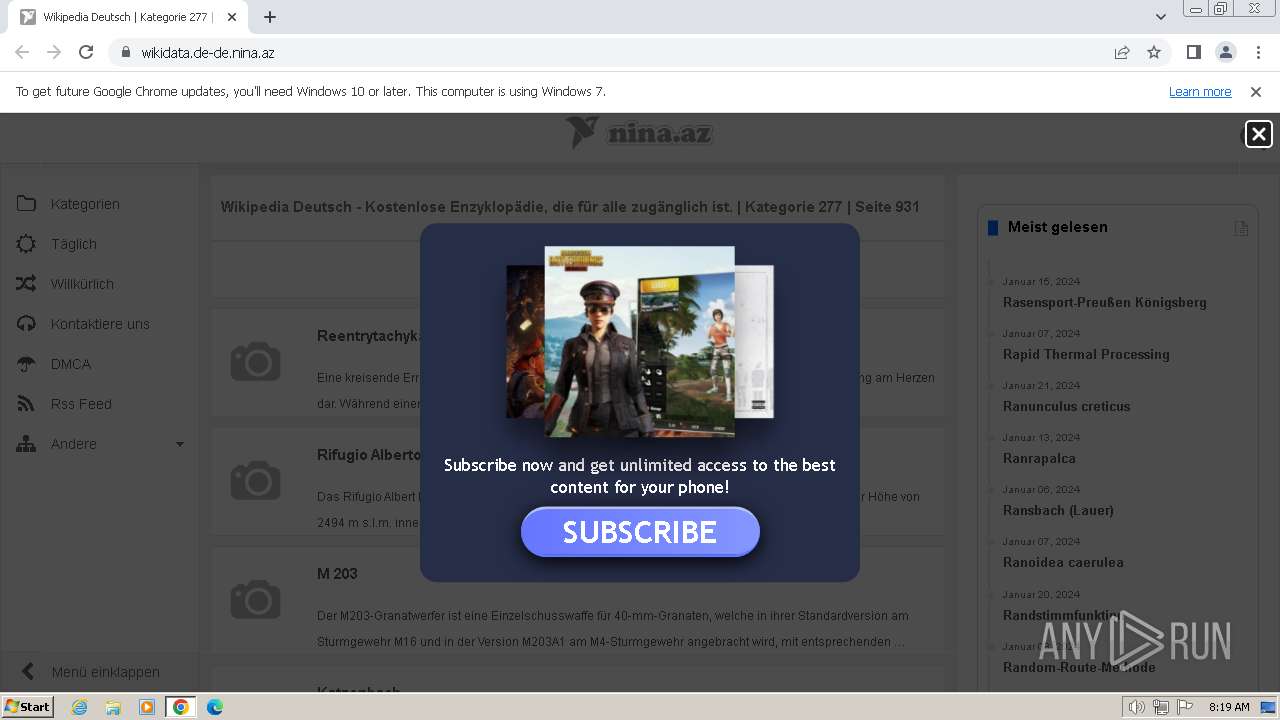This screenshot has width=1280, height=720.
Task: Click the system clock showing 8:19 AM
Action: click(1229, 707)
